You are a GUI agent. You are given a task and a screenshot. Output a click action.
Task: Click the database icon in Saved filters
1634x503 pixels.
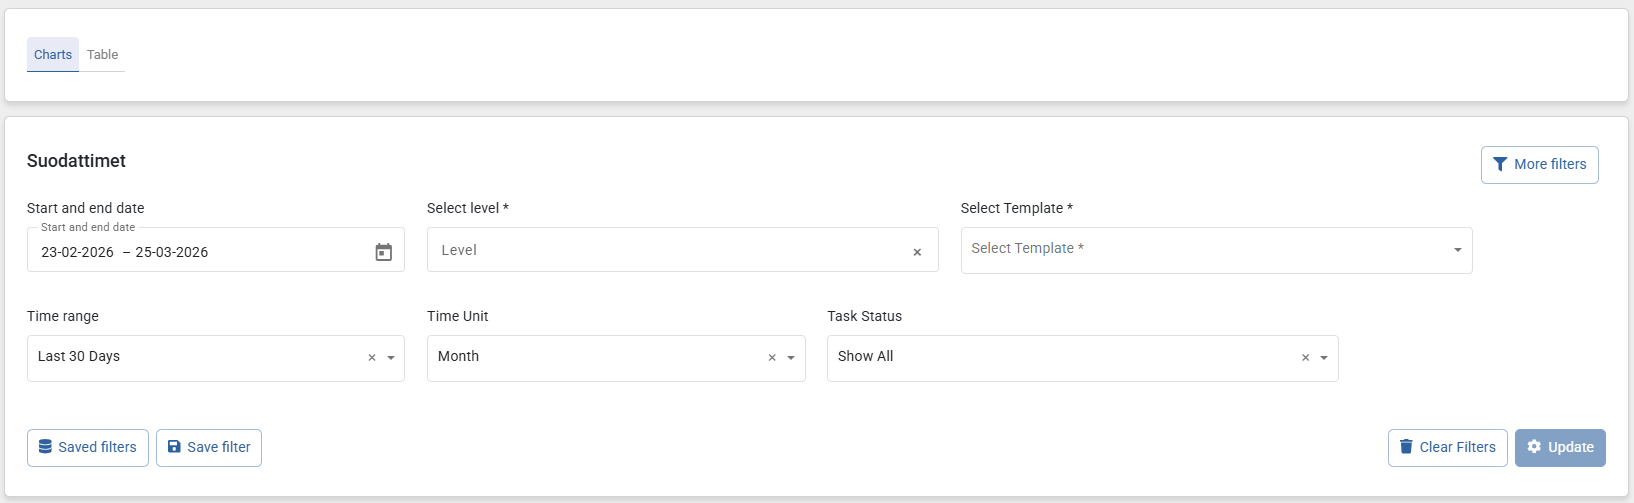pyautogui.click(x=45, y=447)
